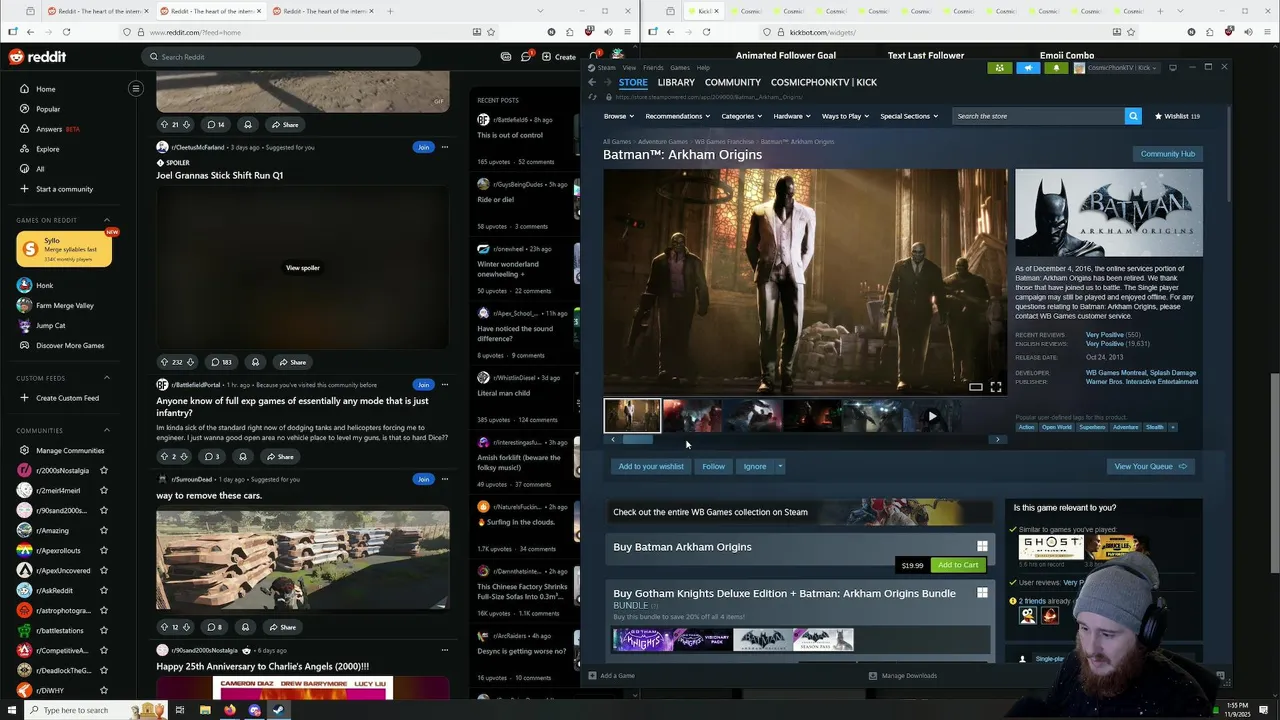Collapse Reddit sidebar with the hamburger button

pos(136,89)
